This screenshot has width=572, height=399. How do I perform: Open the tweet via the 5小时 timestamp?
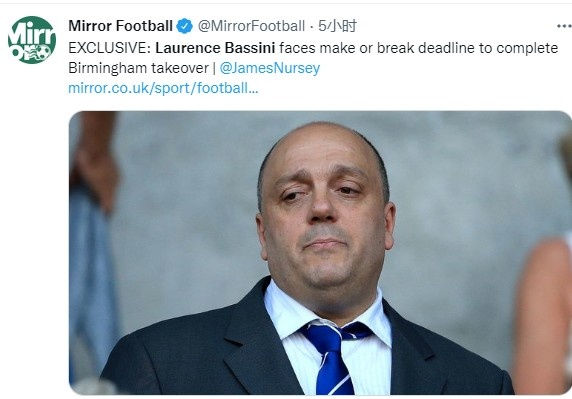337,26
